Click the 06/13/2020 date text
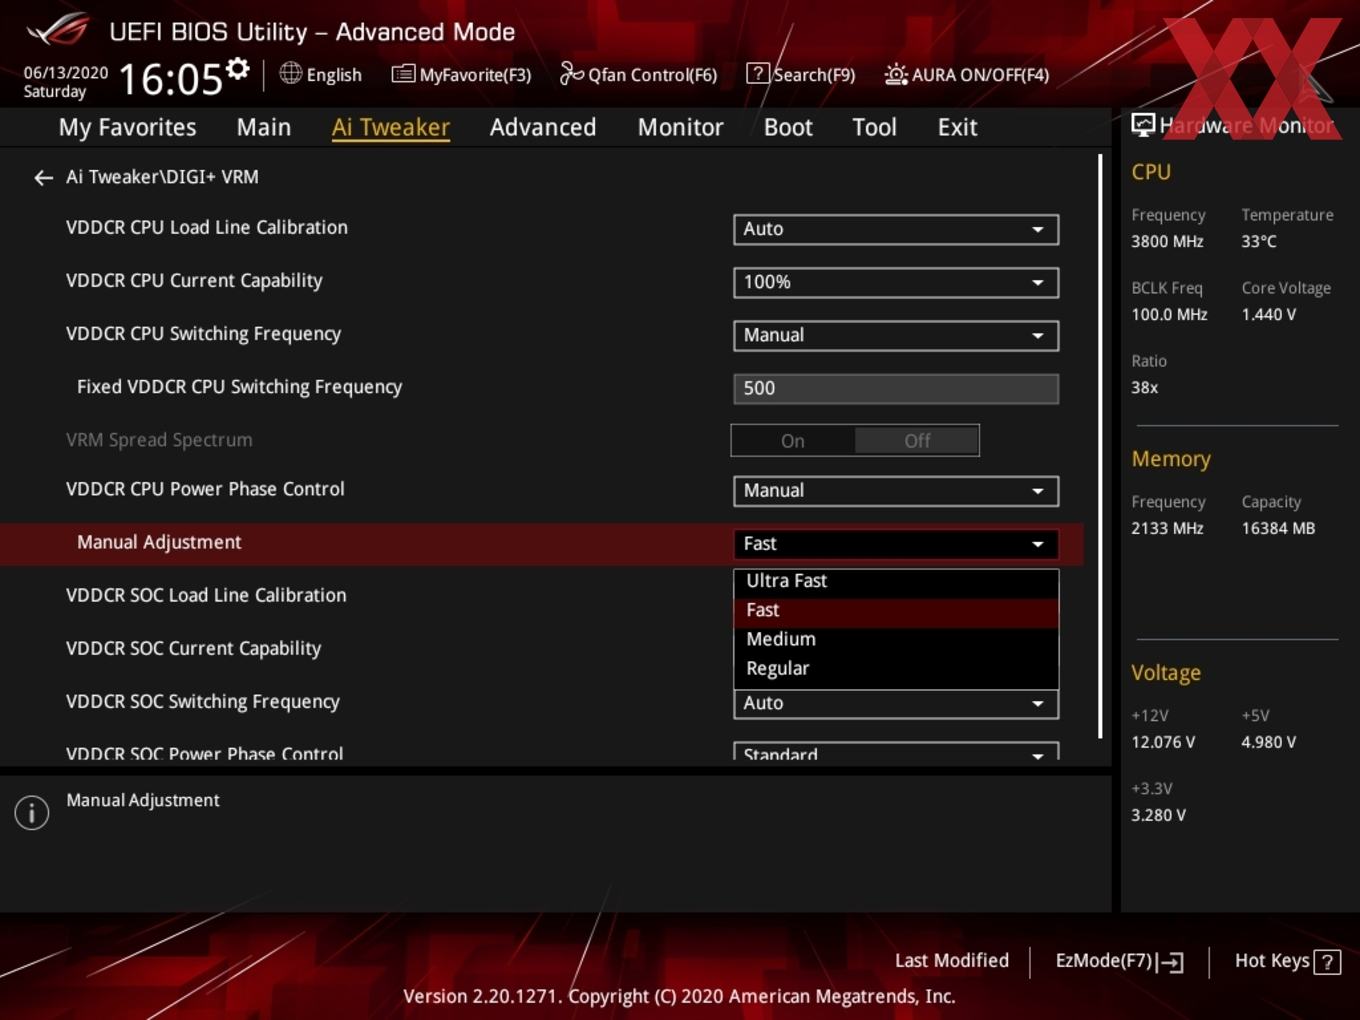The image size is (1360, 1020). coord(66,73)
